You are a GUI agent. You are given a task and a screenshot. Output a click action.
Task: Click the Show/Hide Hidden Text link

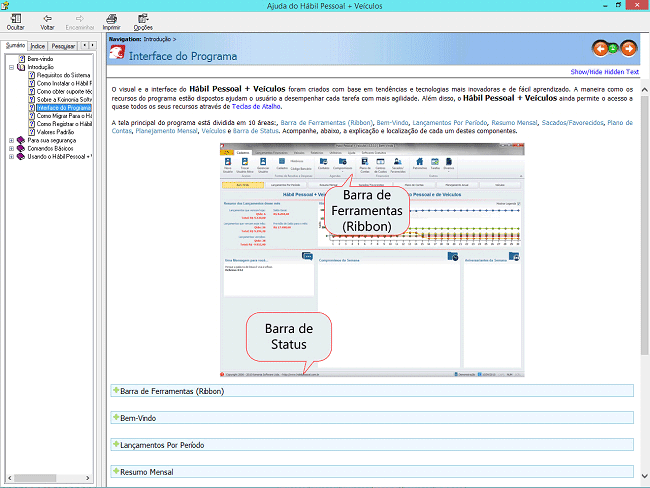click(604, 72)
